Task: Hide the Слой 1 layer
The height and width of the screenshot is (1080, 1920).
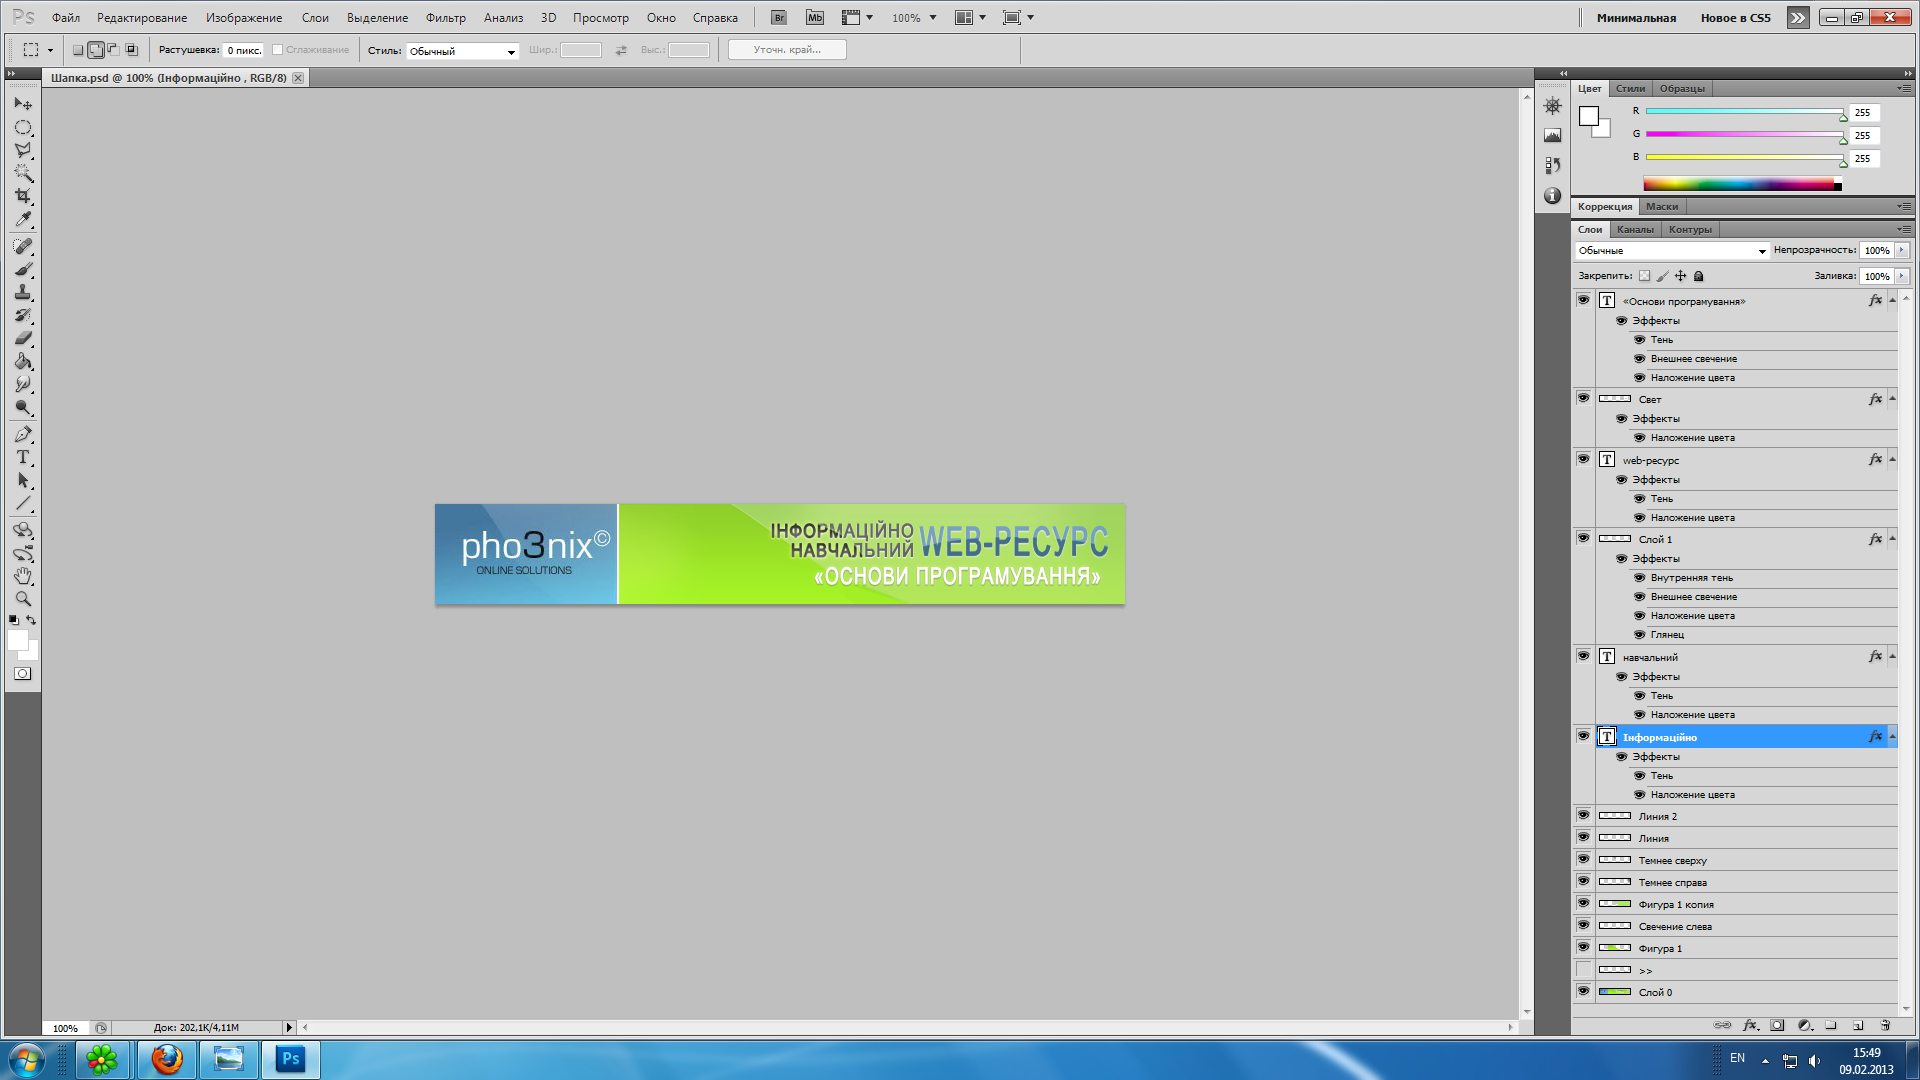Action: pyautogui.click(x=1583, y=538)
